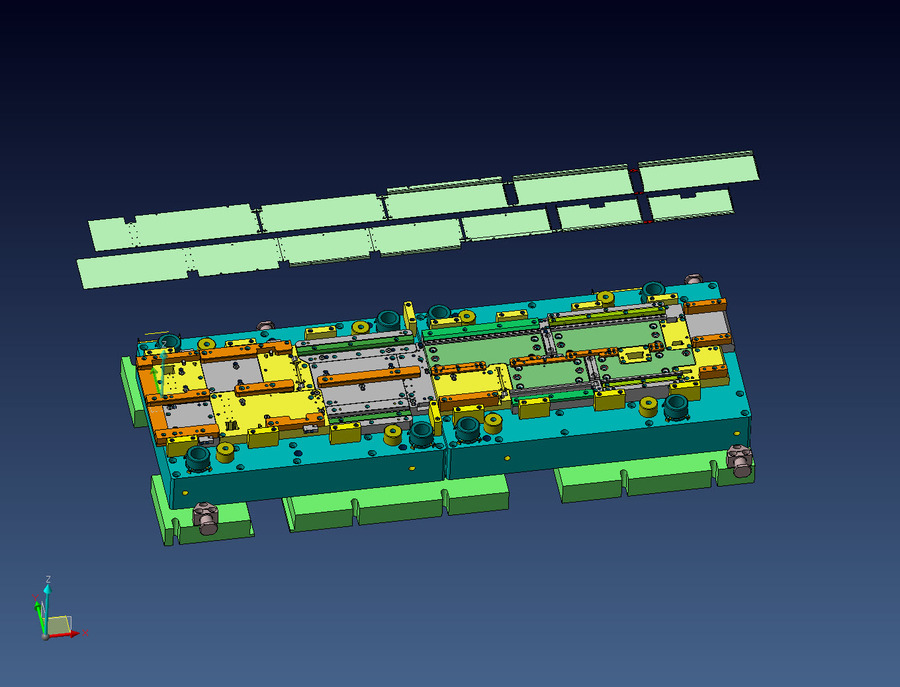The image size is (900, 687).
Task: Select gray lifting bolt at far-right die corner
Action: [x=740, y=461]
